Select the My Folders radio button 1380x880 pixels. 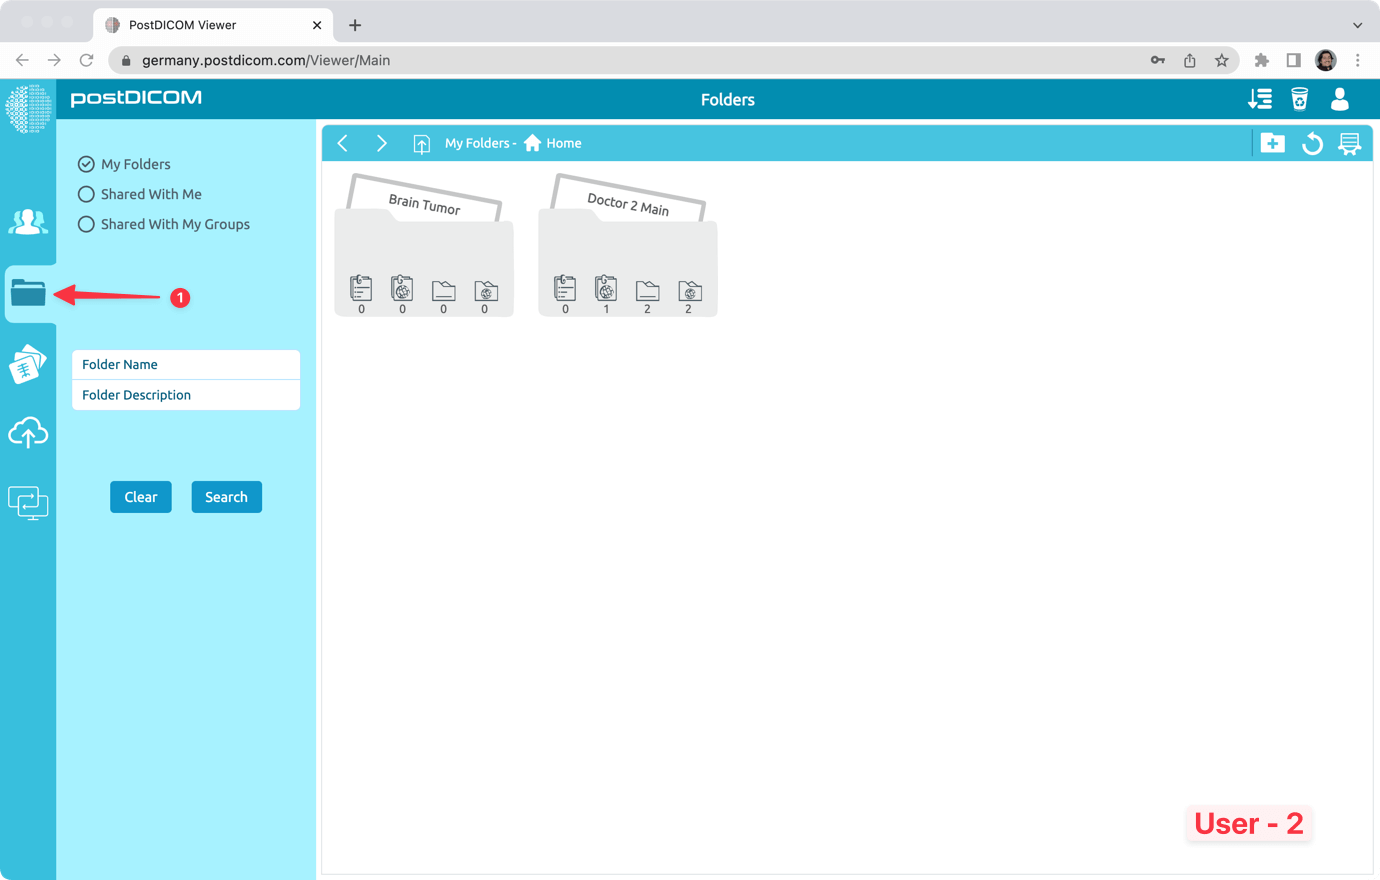(86, 164)
